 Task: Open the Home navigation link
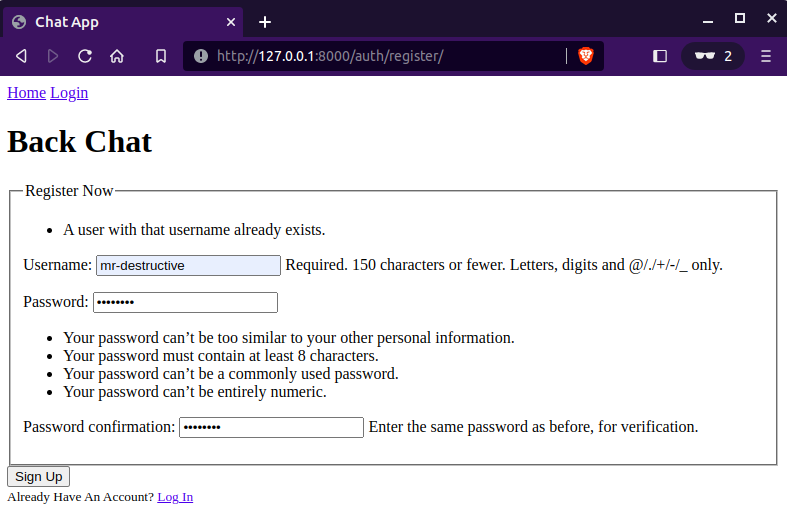pos(26,93)
